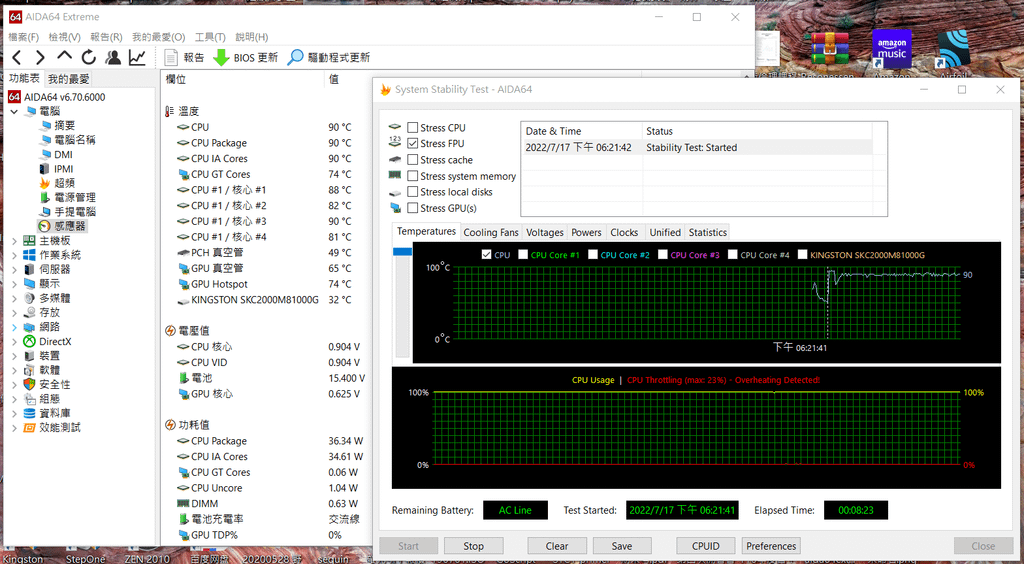This screenshot has height=564, width=1024.
Task: Expand the 主機板 tree node
Action: point(14,241)
